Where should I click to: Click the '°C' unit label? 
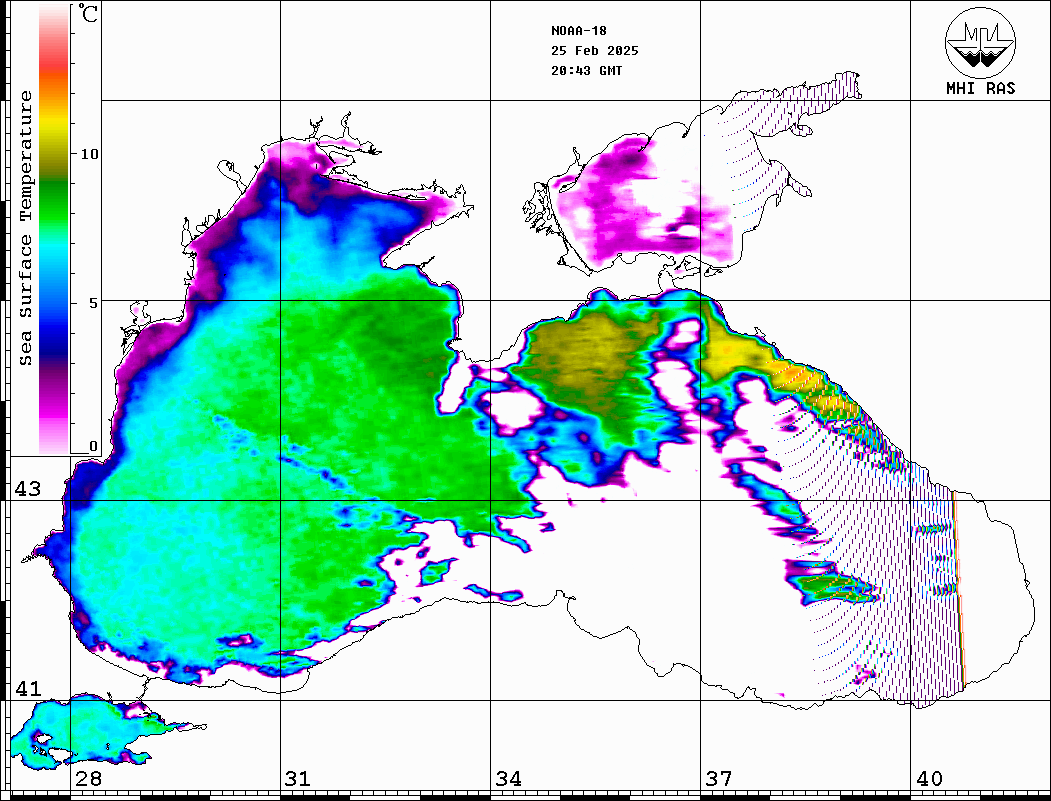coord(87,14)
